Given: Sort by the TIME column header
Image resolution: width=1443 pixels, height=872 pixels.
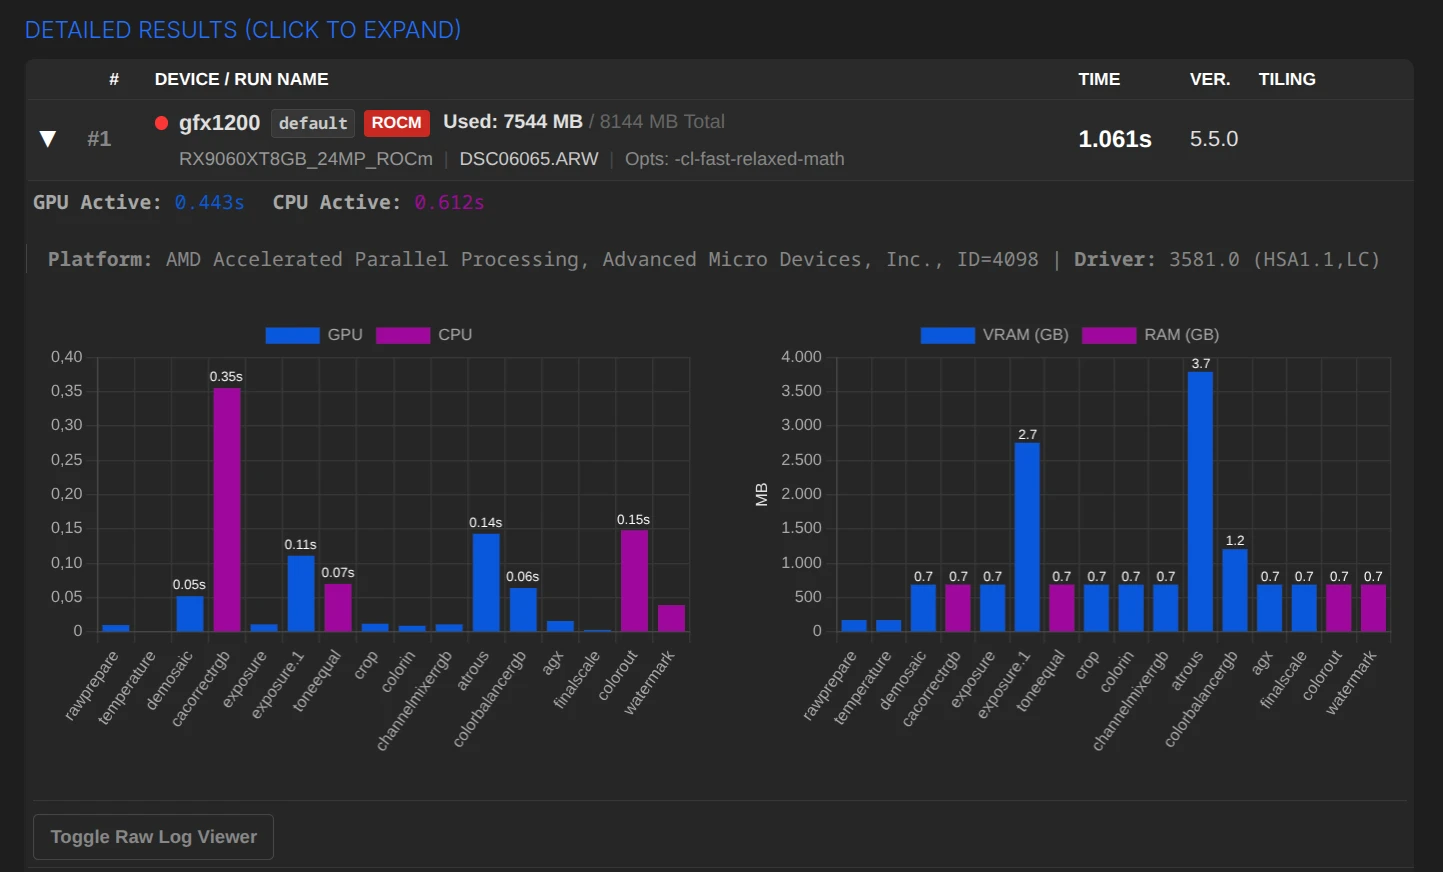Looking at the screenshot, I should tap(1098, 79).
